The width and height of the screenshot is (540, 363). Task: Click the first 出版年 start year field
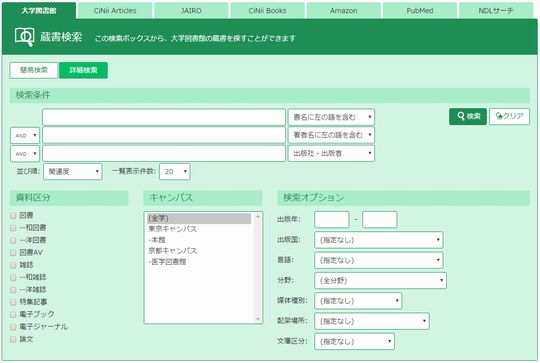pos(332,220)
